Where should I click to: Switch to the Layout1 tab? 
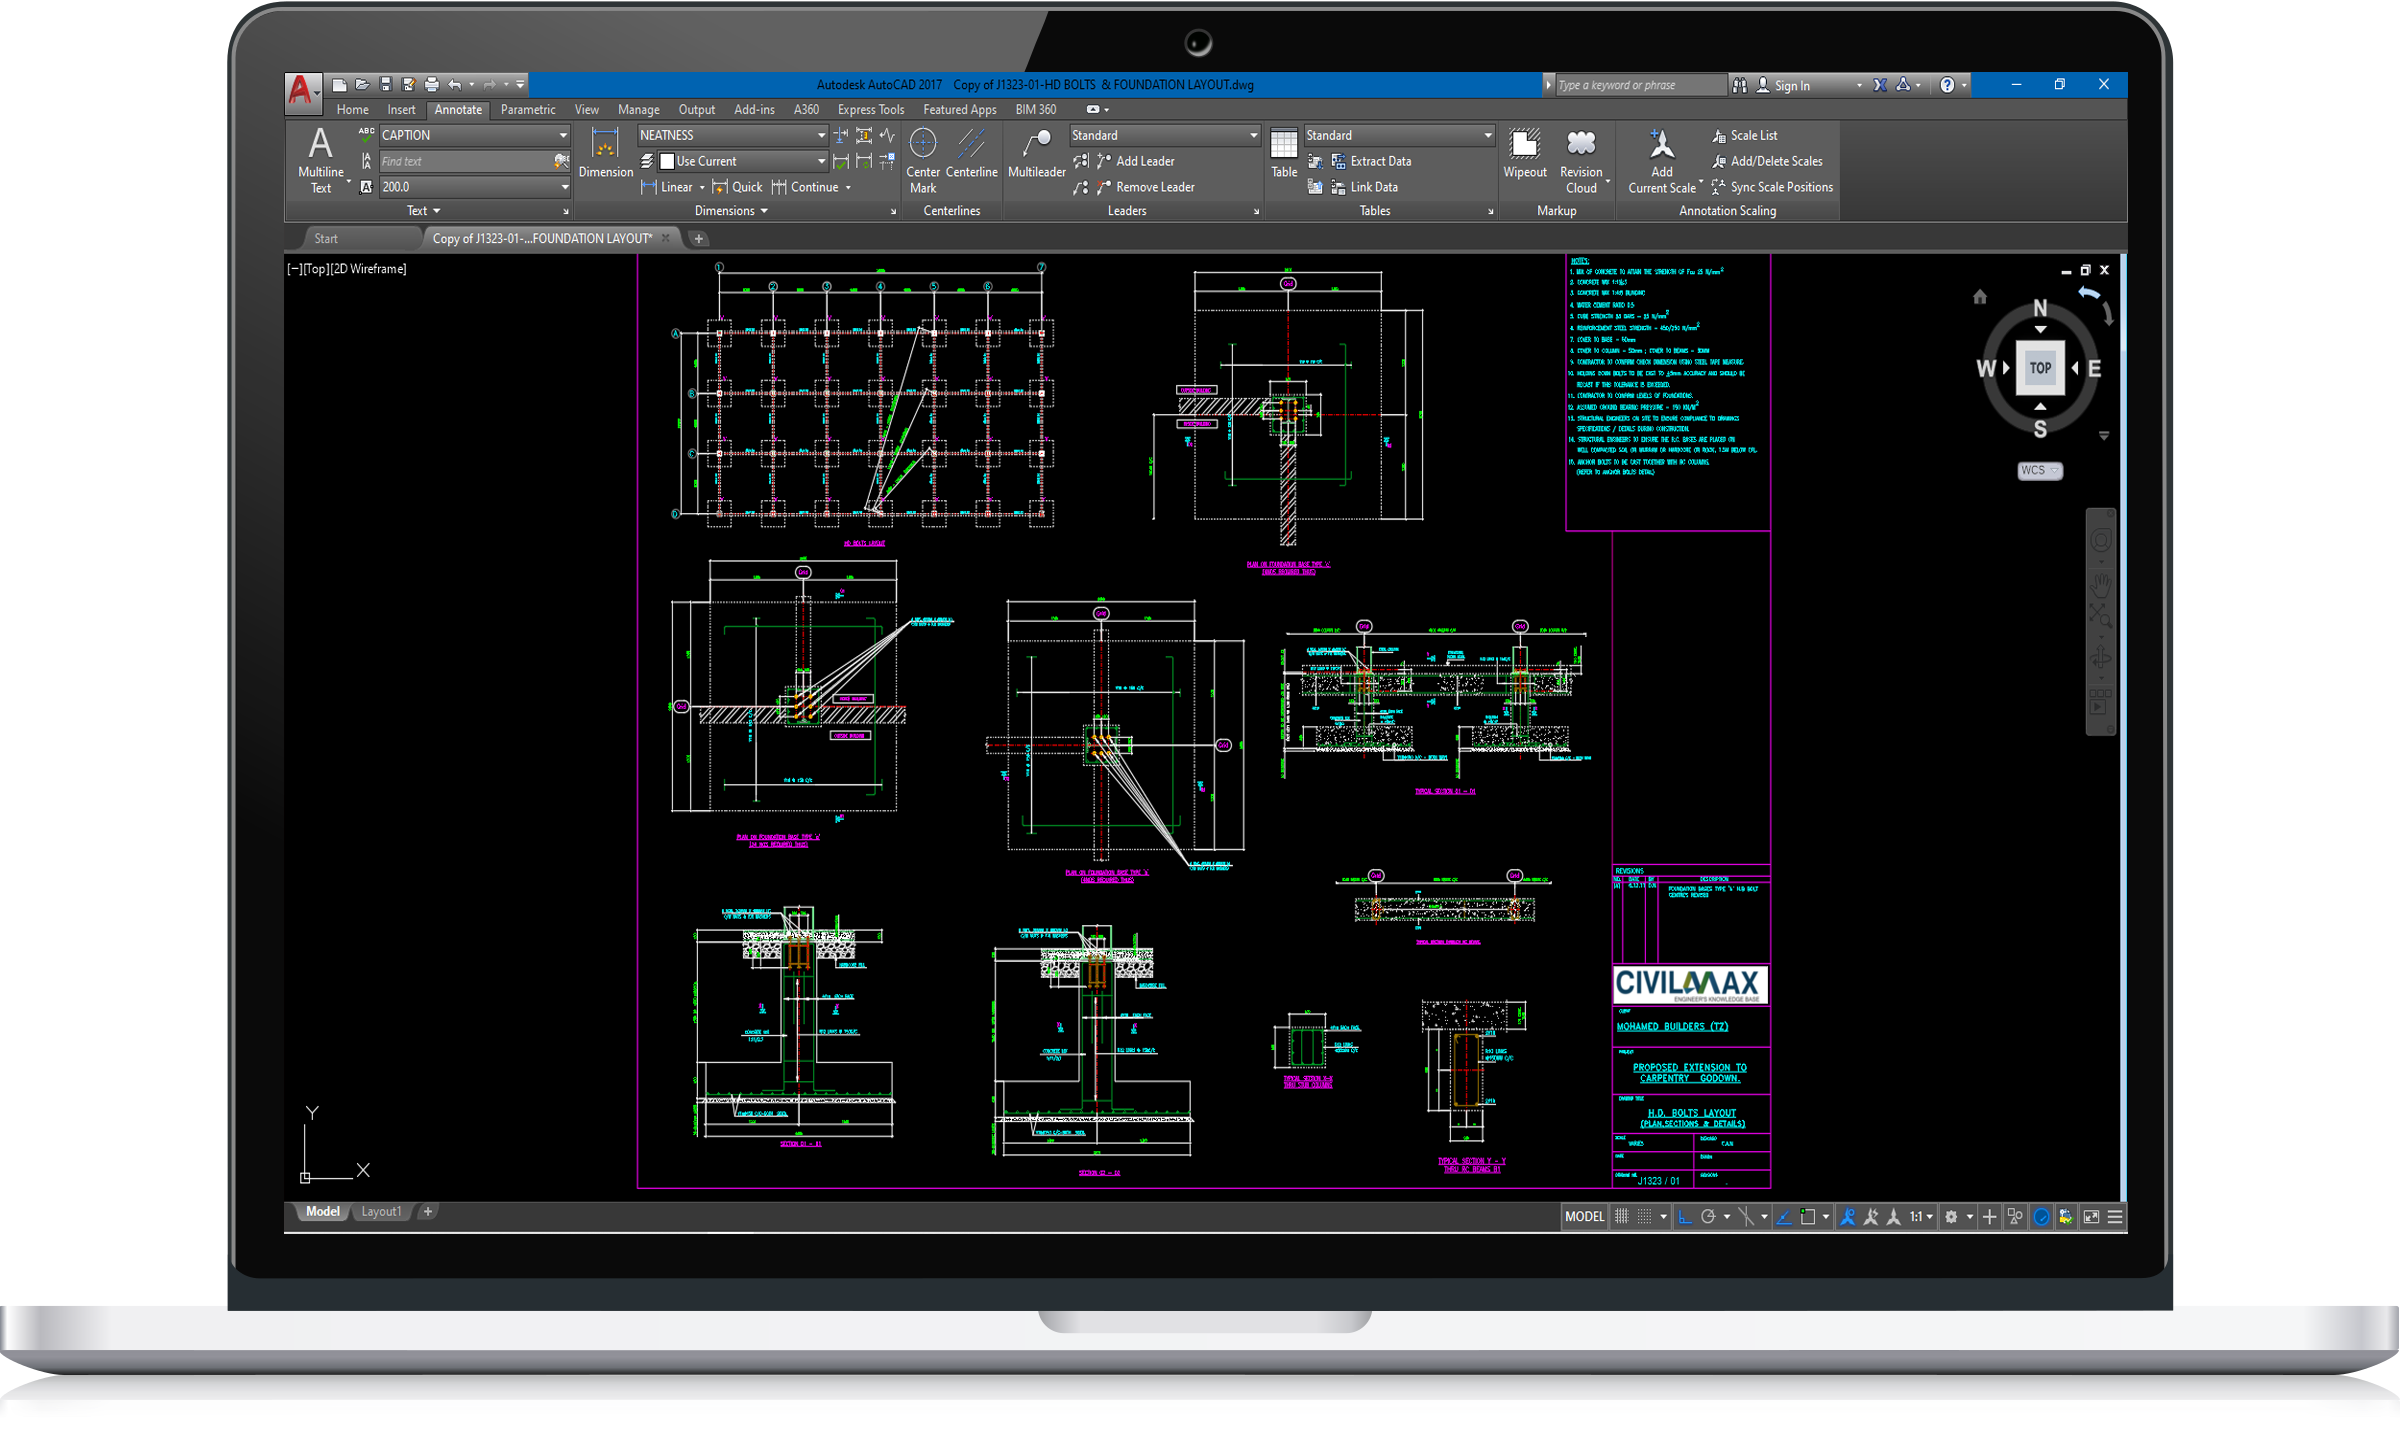[380, 1212]
